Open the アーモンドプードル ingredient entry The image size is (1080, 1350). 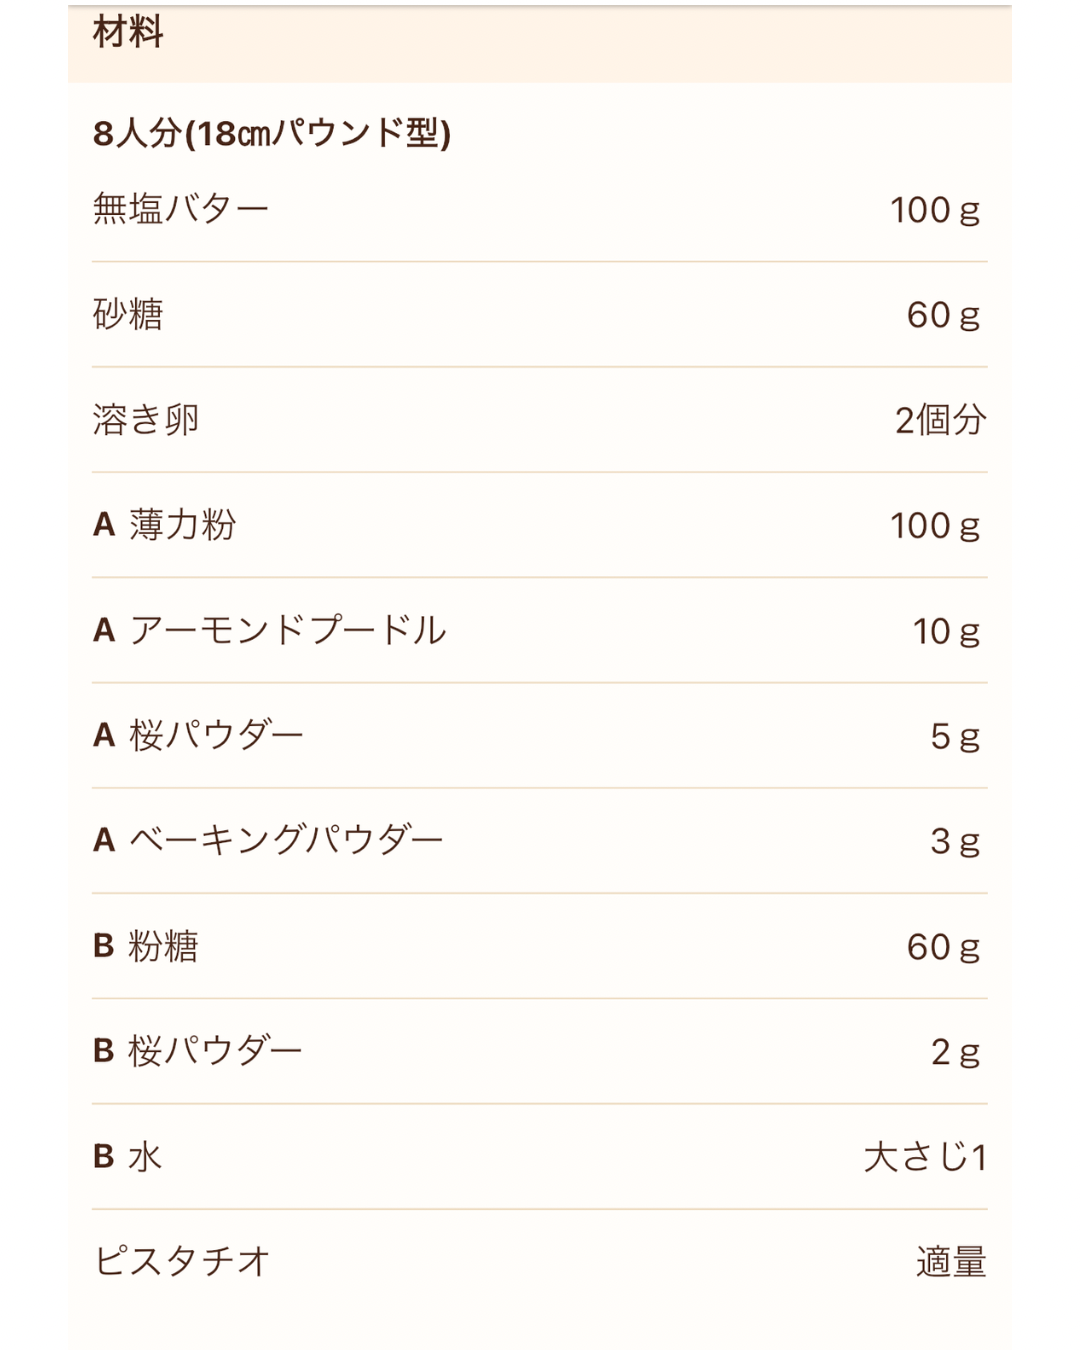[540, 630]
